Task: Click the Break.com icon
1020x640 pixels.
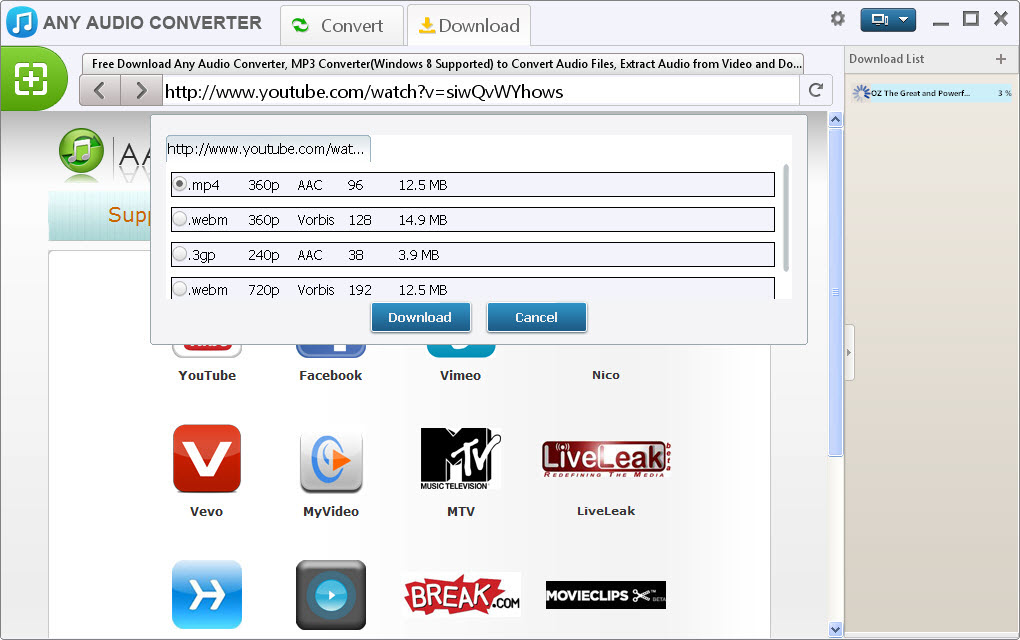Action: pos(460,594)
